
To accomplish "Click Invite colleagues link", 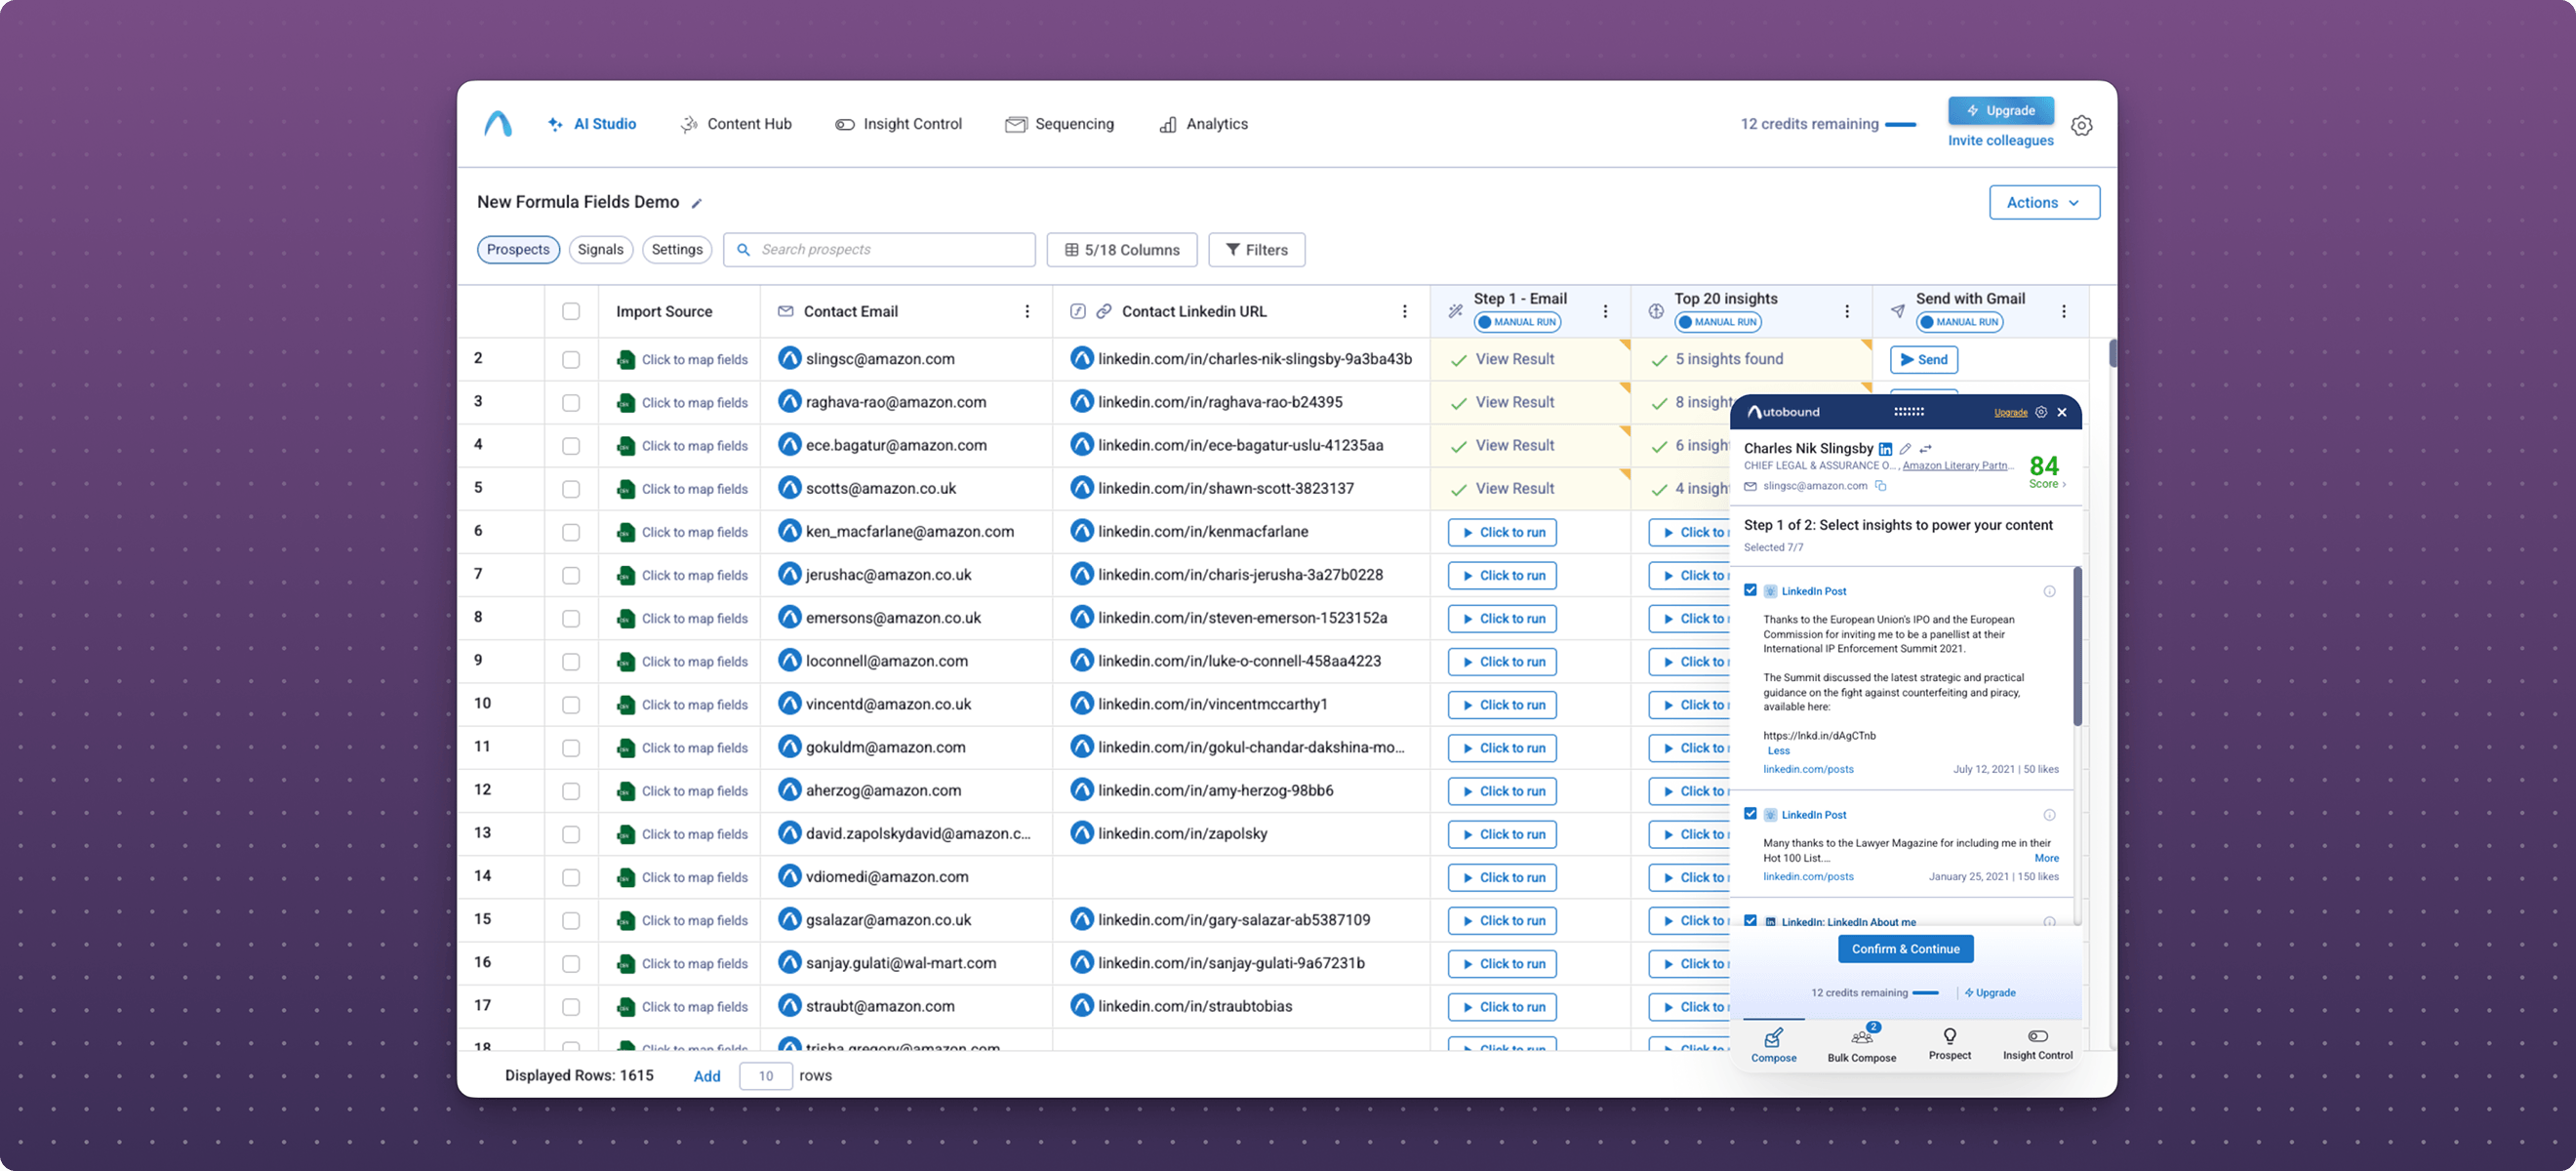I will [x=2001, y=141].
